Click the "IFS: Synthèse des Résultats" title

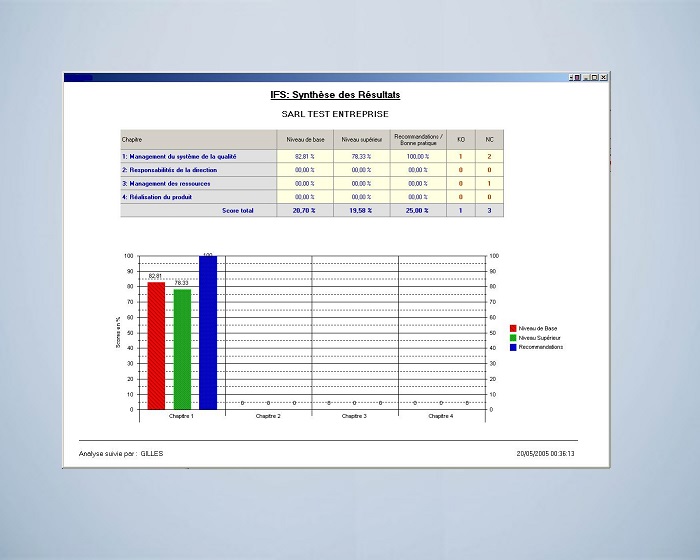click(x=335, y=95)
